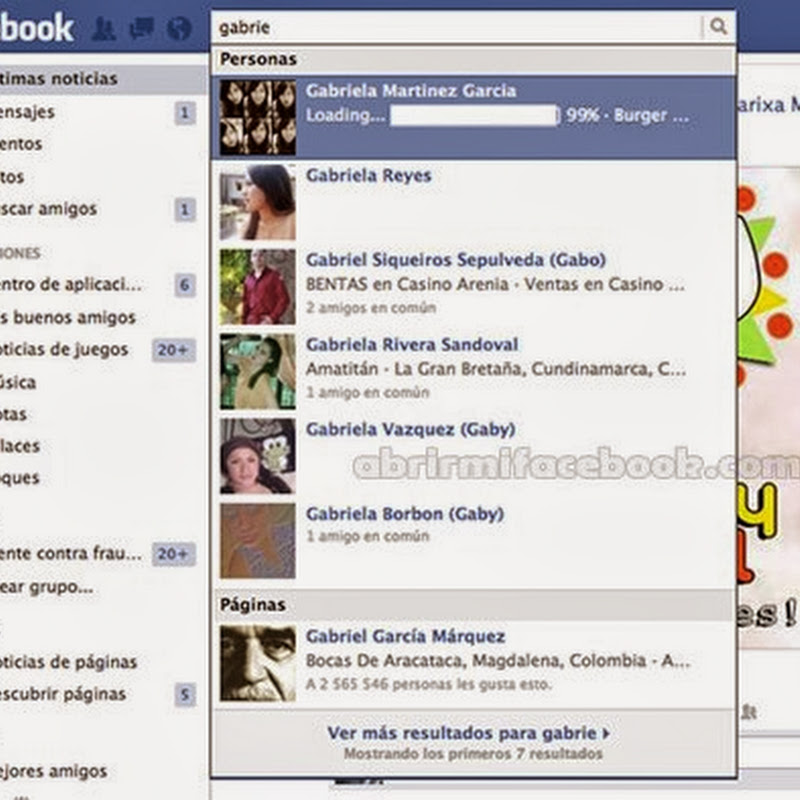Click 'Mostrando los primeros 7 resultados' text
Screen dimensions: 800x800
point(473,754)
